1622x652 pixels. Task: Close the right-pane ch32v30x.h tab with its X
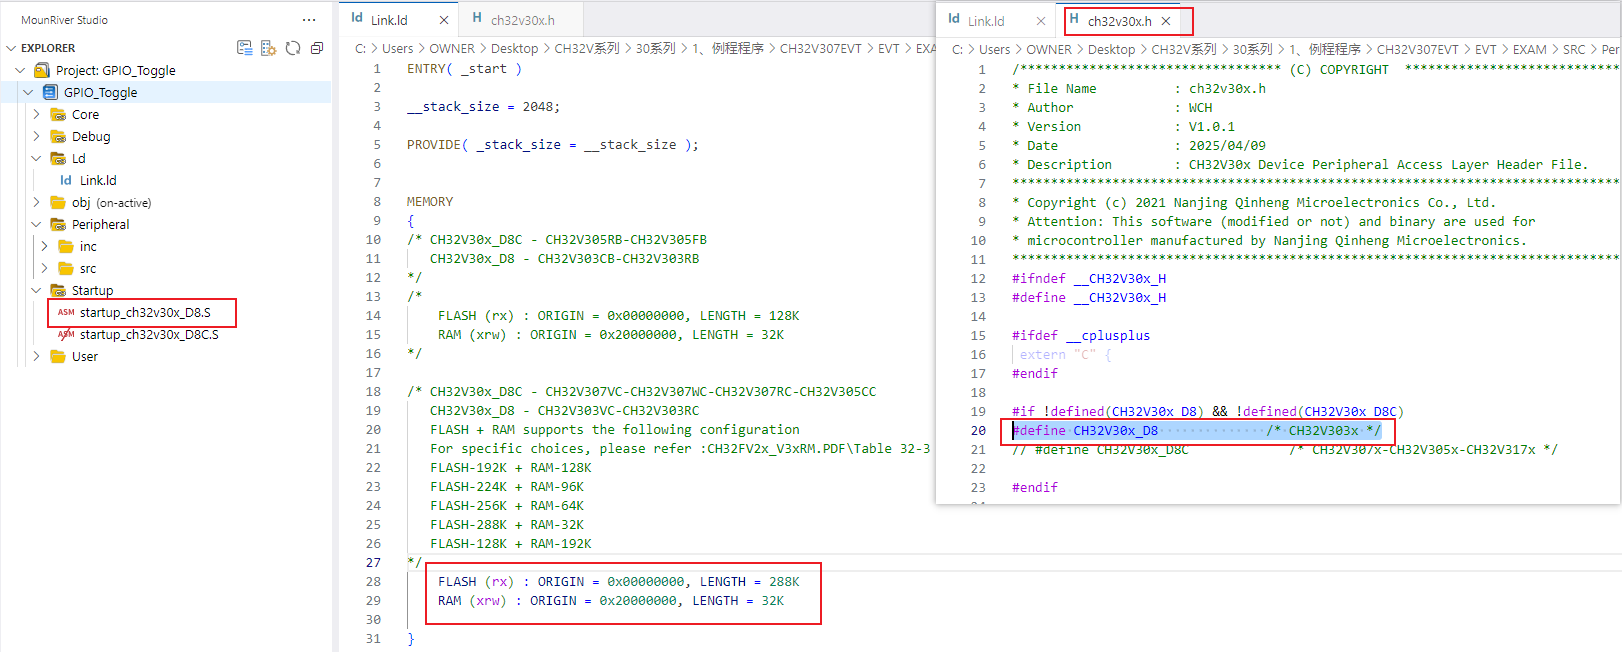point(1166,21)
